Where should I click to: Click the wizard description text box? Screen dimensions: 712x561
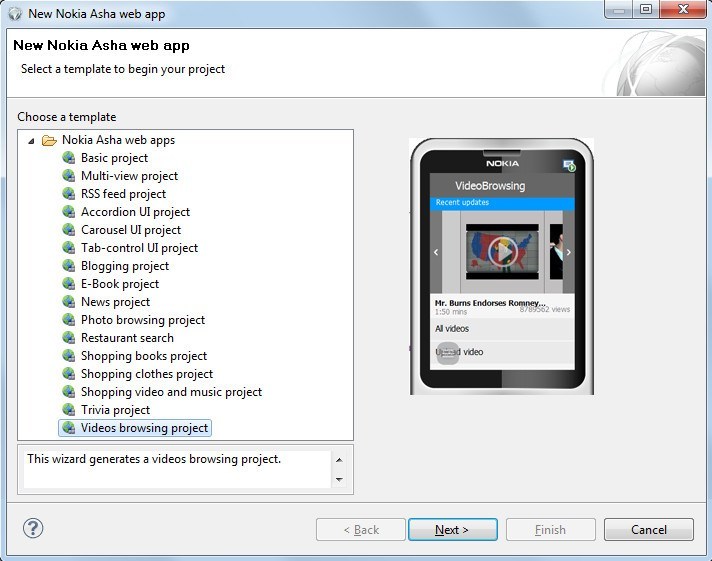tap(177, 469)
